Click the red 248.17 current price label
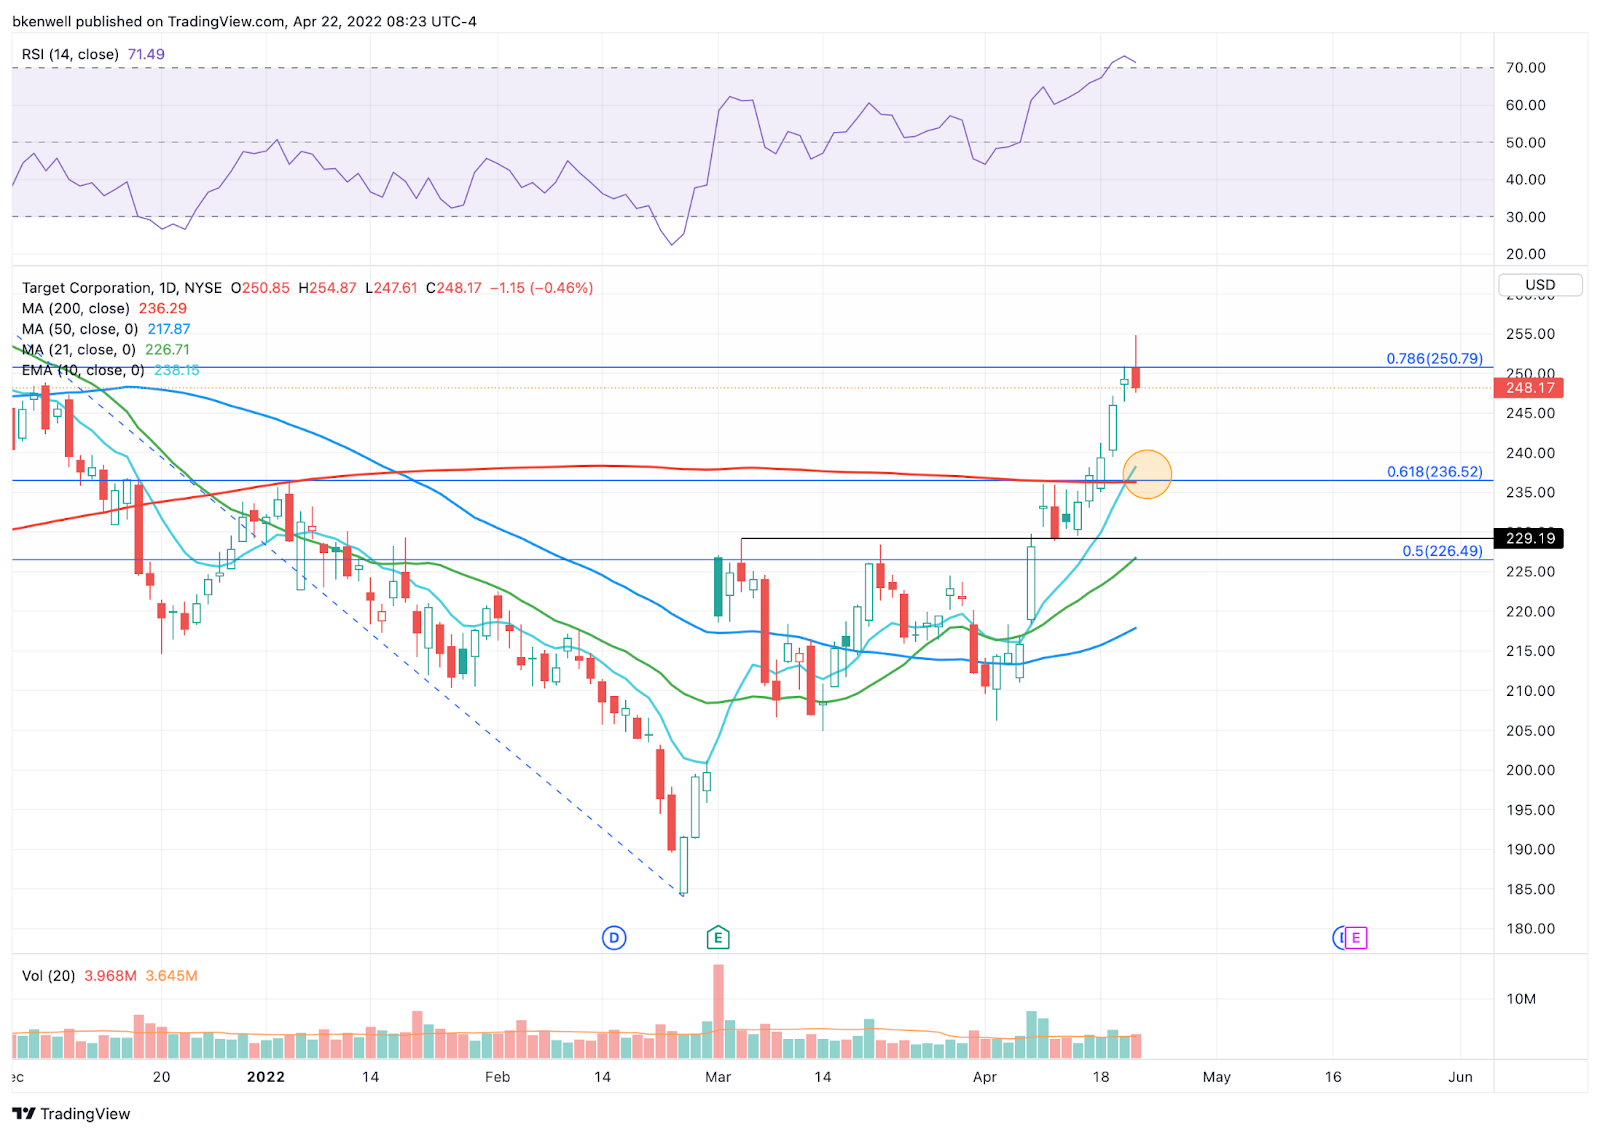1600x1135 pixels. pos(1529,388)
